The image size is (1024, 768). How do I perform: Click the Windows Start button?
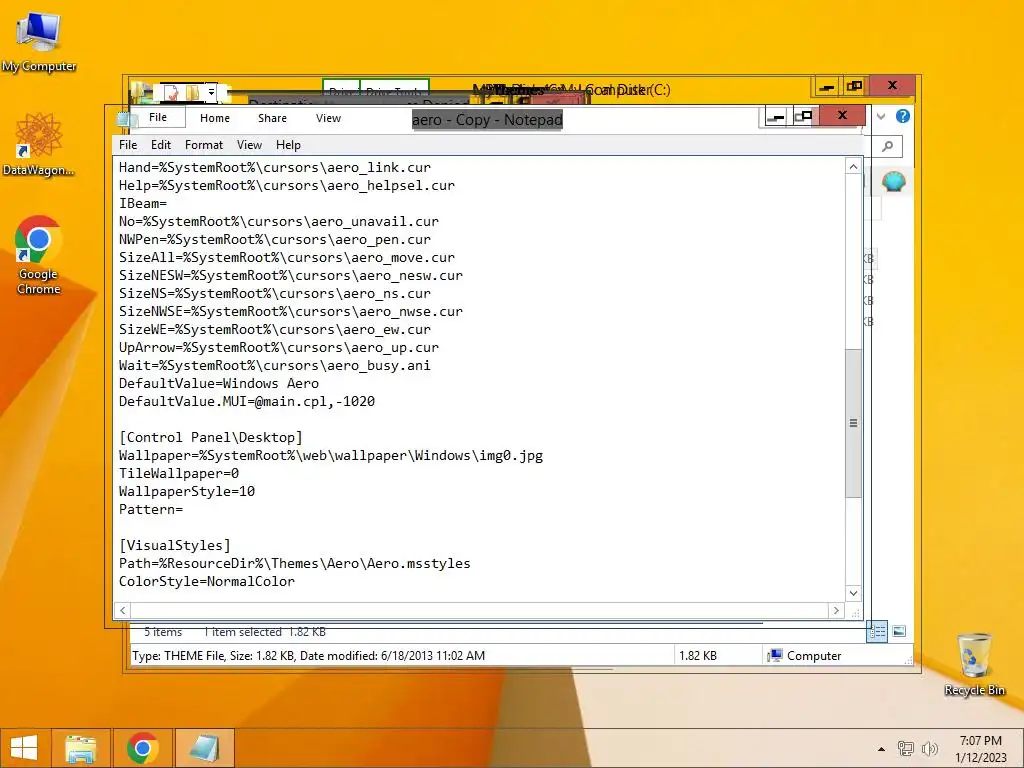(x=24, y=748)
